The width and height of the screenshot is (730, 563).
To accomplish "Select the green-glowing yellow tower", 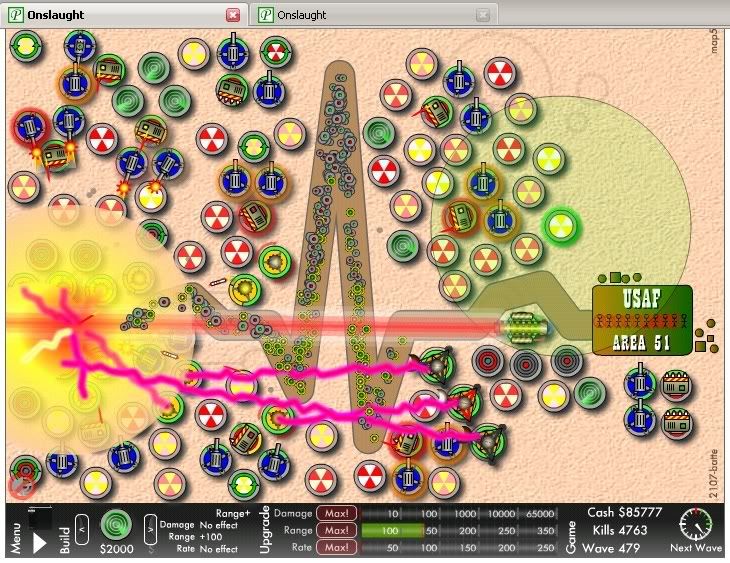I will [561, 226].
